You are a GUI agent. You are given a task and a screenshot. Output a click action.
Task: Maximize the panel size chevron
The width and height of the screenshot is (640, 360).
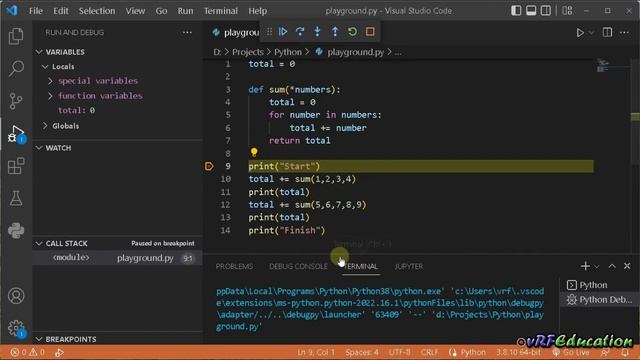612,266
